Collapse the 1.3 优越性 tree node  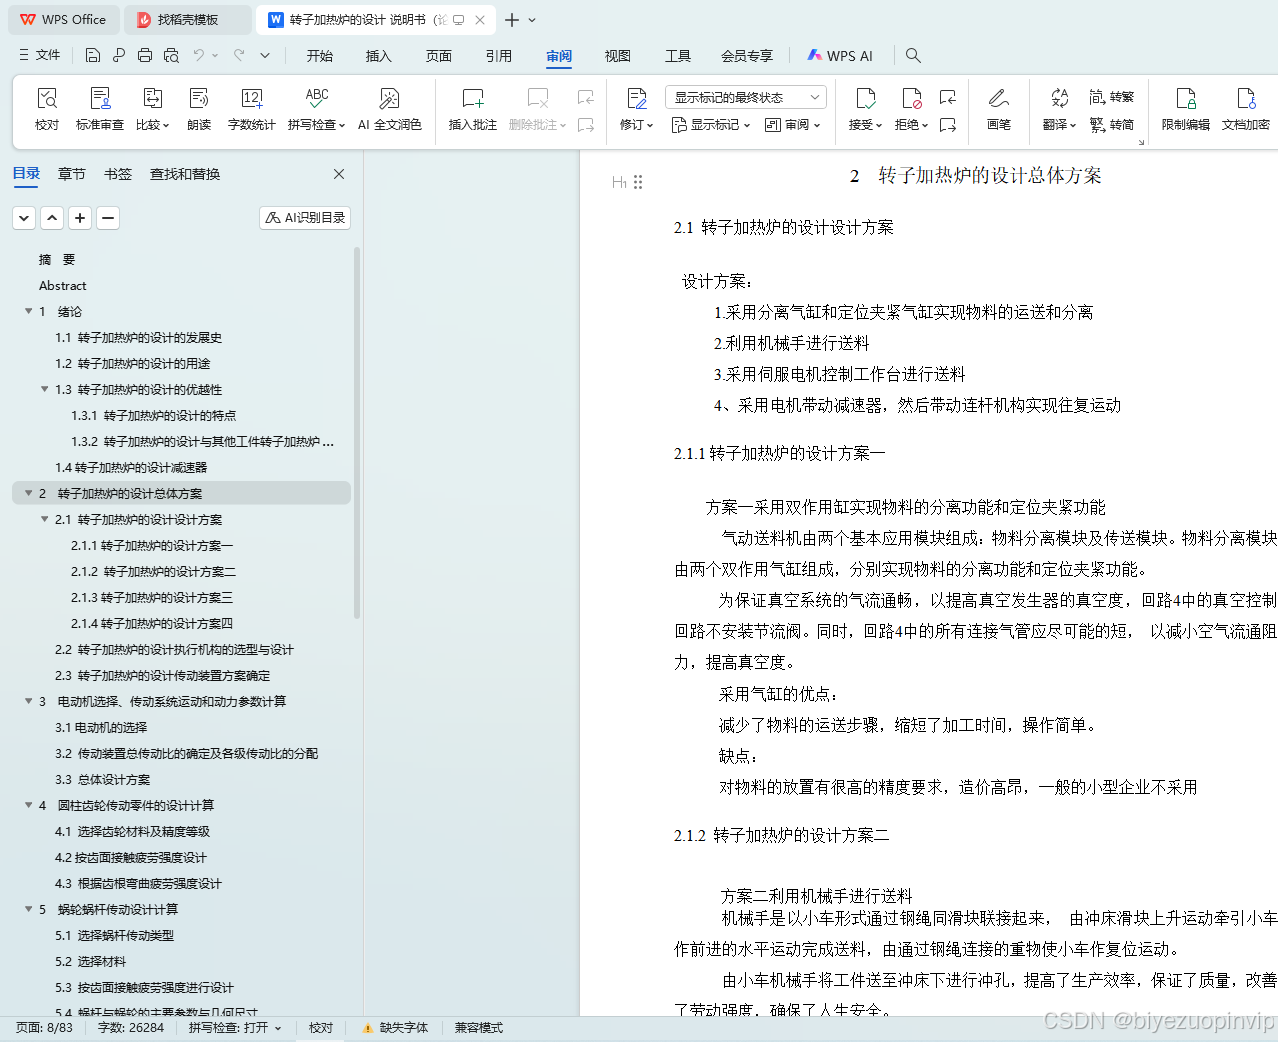point(45,389)
